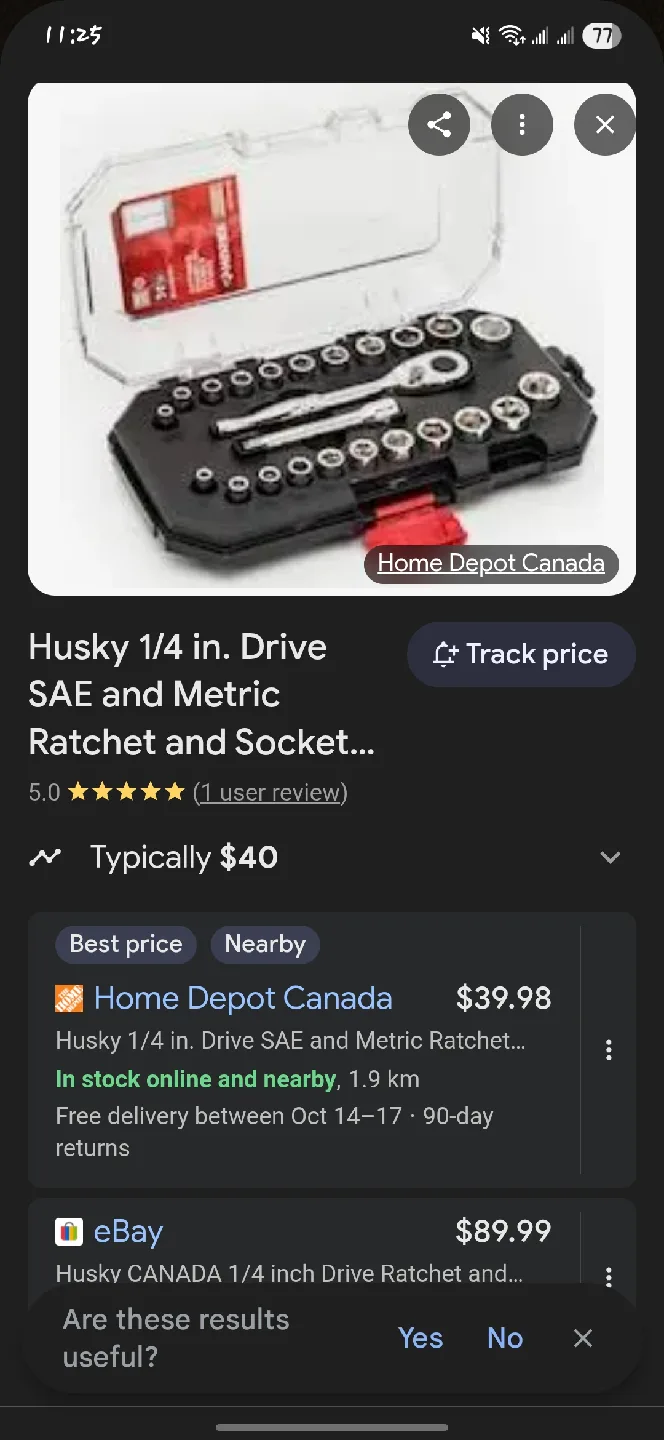This screenshot has width=664, height=1440.
Task: Open options for the eBay listing
Action: [x=608, y=1277]
